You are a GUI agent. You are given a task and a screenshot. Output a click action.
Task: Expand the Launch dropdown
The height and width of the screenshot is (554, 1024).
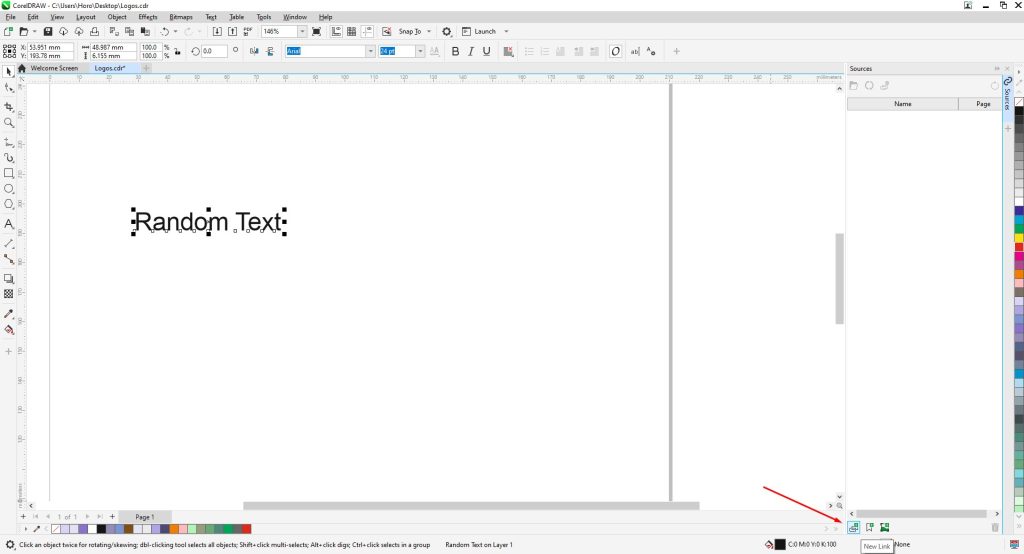(506, 31)
